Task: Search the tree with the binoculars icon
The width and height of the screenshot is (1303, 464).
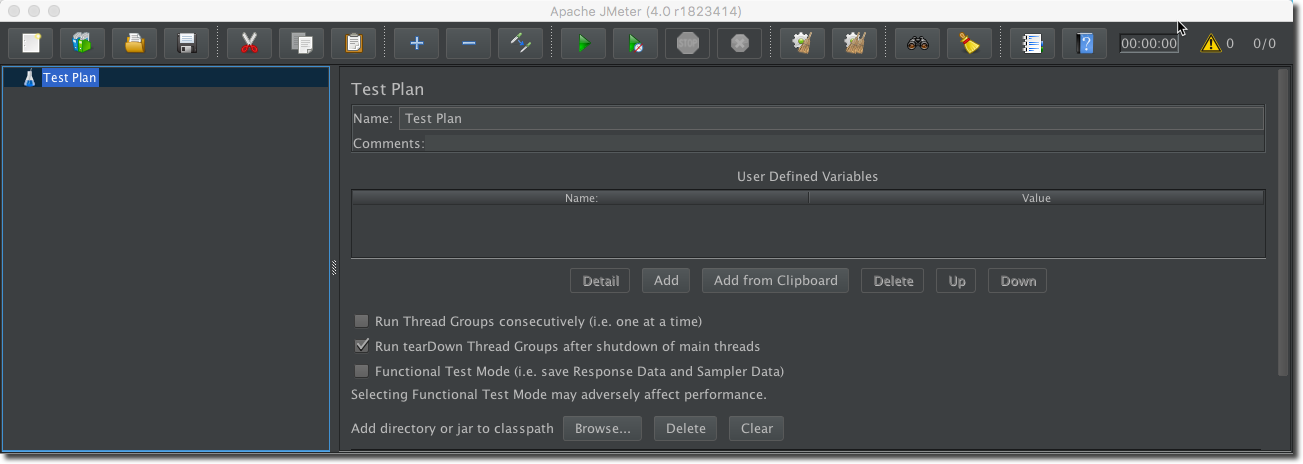Action: pos(917,43)
